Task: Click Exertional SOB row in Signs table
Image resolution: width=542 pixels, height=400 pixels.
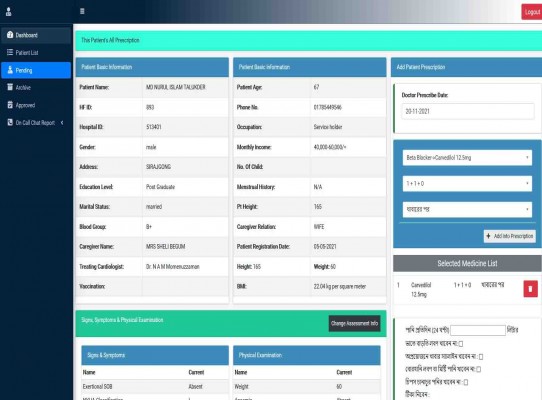Action: 155,387
